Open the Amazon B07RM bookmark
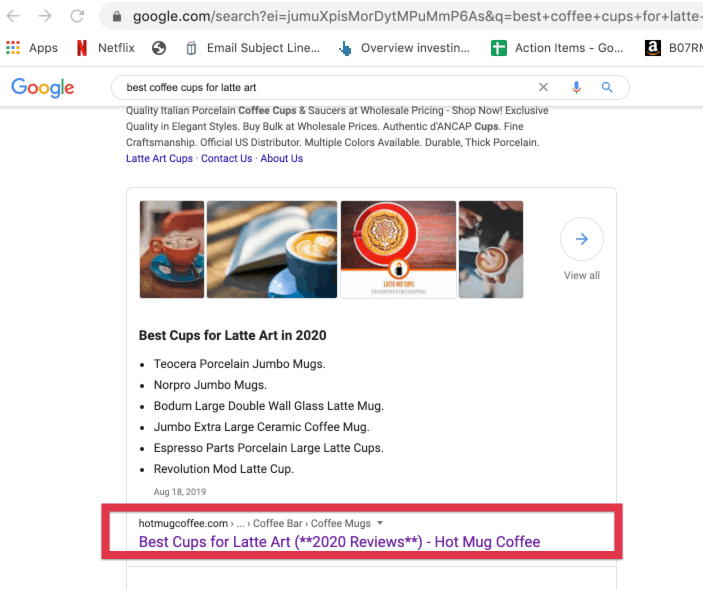The image size is (703, 590). click(x=673, y=48)
